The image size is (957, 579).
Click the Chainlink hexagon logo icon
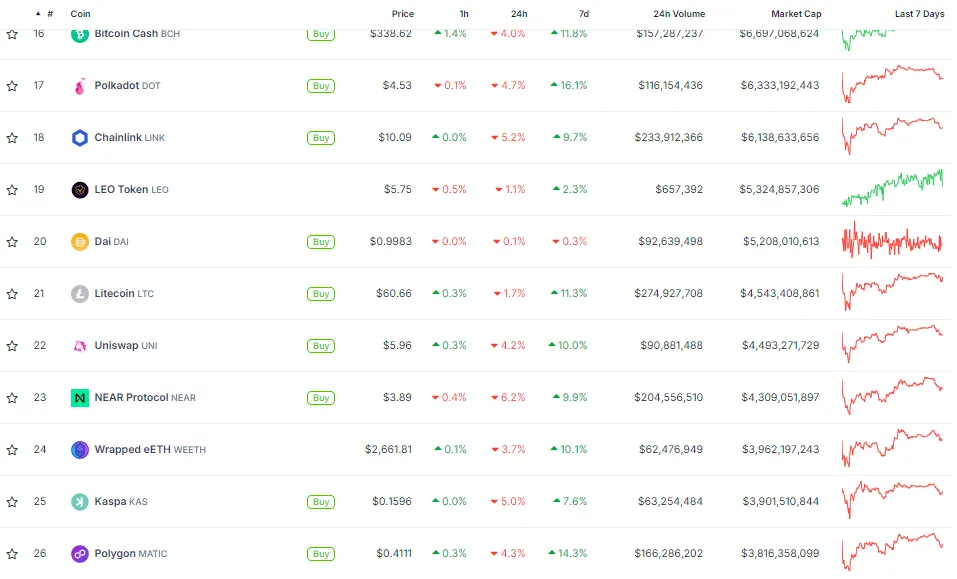[x=80, y=138]
